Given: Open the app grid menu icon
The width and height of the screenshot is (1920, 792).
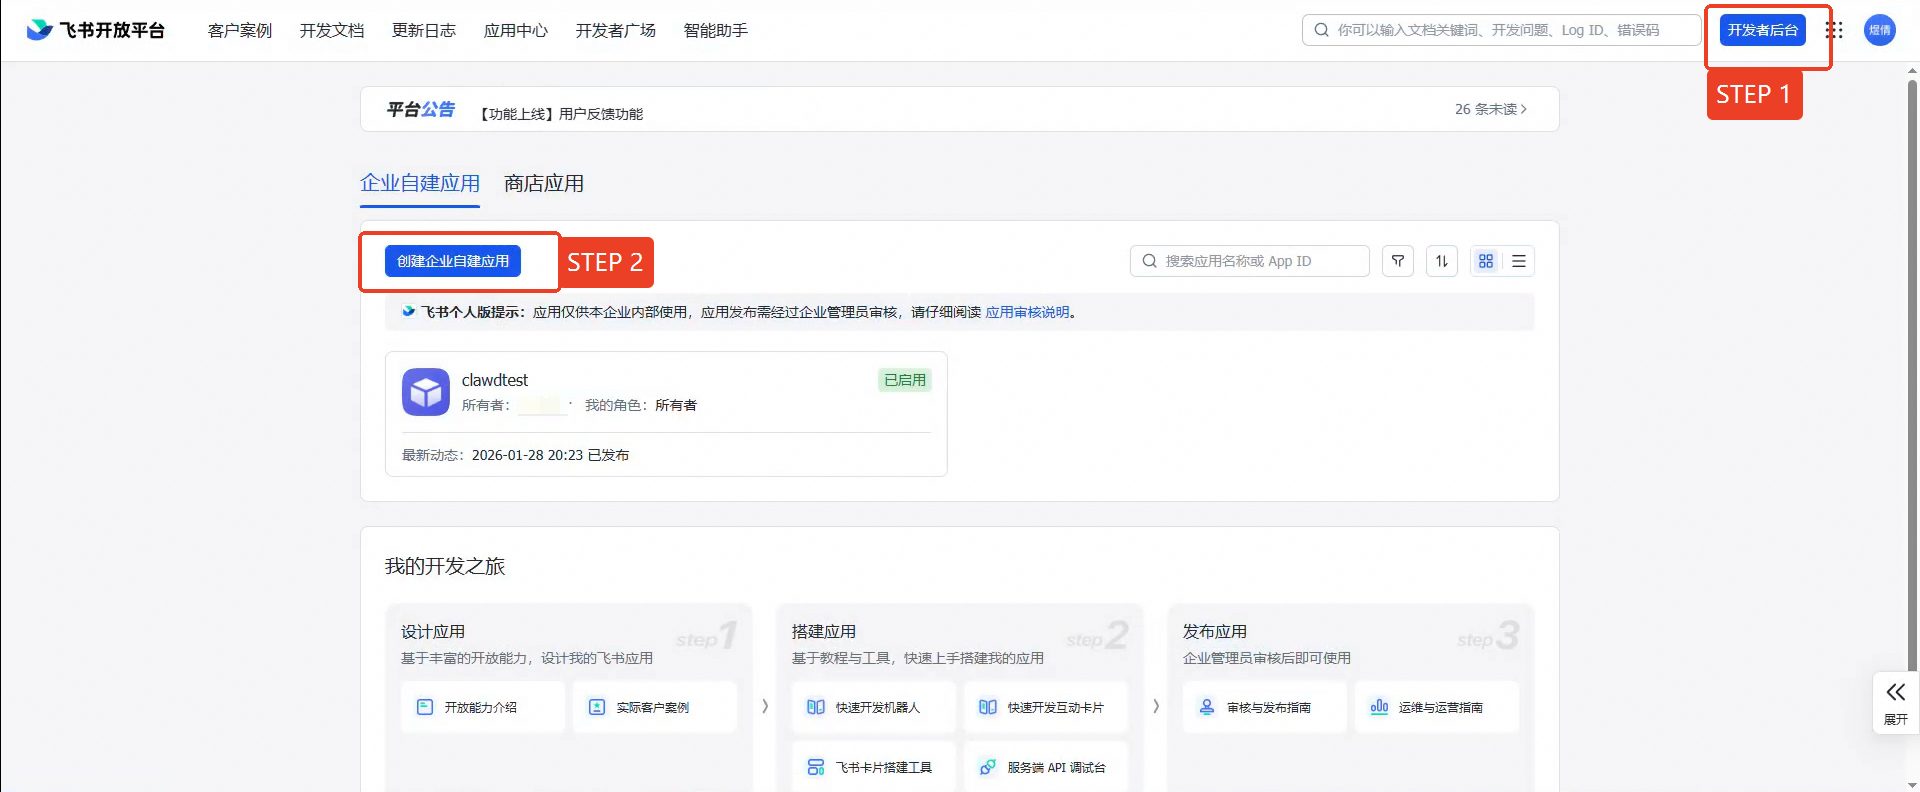Looking at the screenshot, I should pyautogui.click(x=1835, y=30).
